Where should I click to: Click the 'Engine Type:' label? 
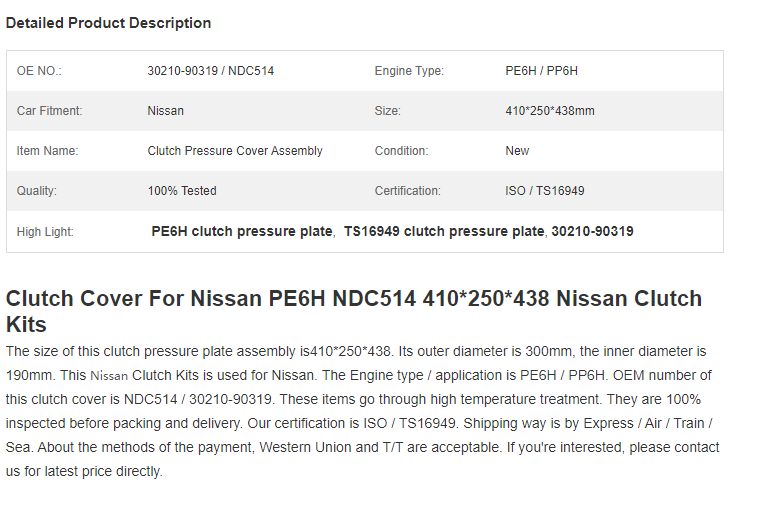tap(409, 71)
